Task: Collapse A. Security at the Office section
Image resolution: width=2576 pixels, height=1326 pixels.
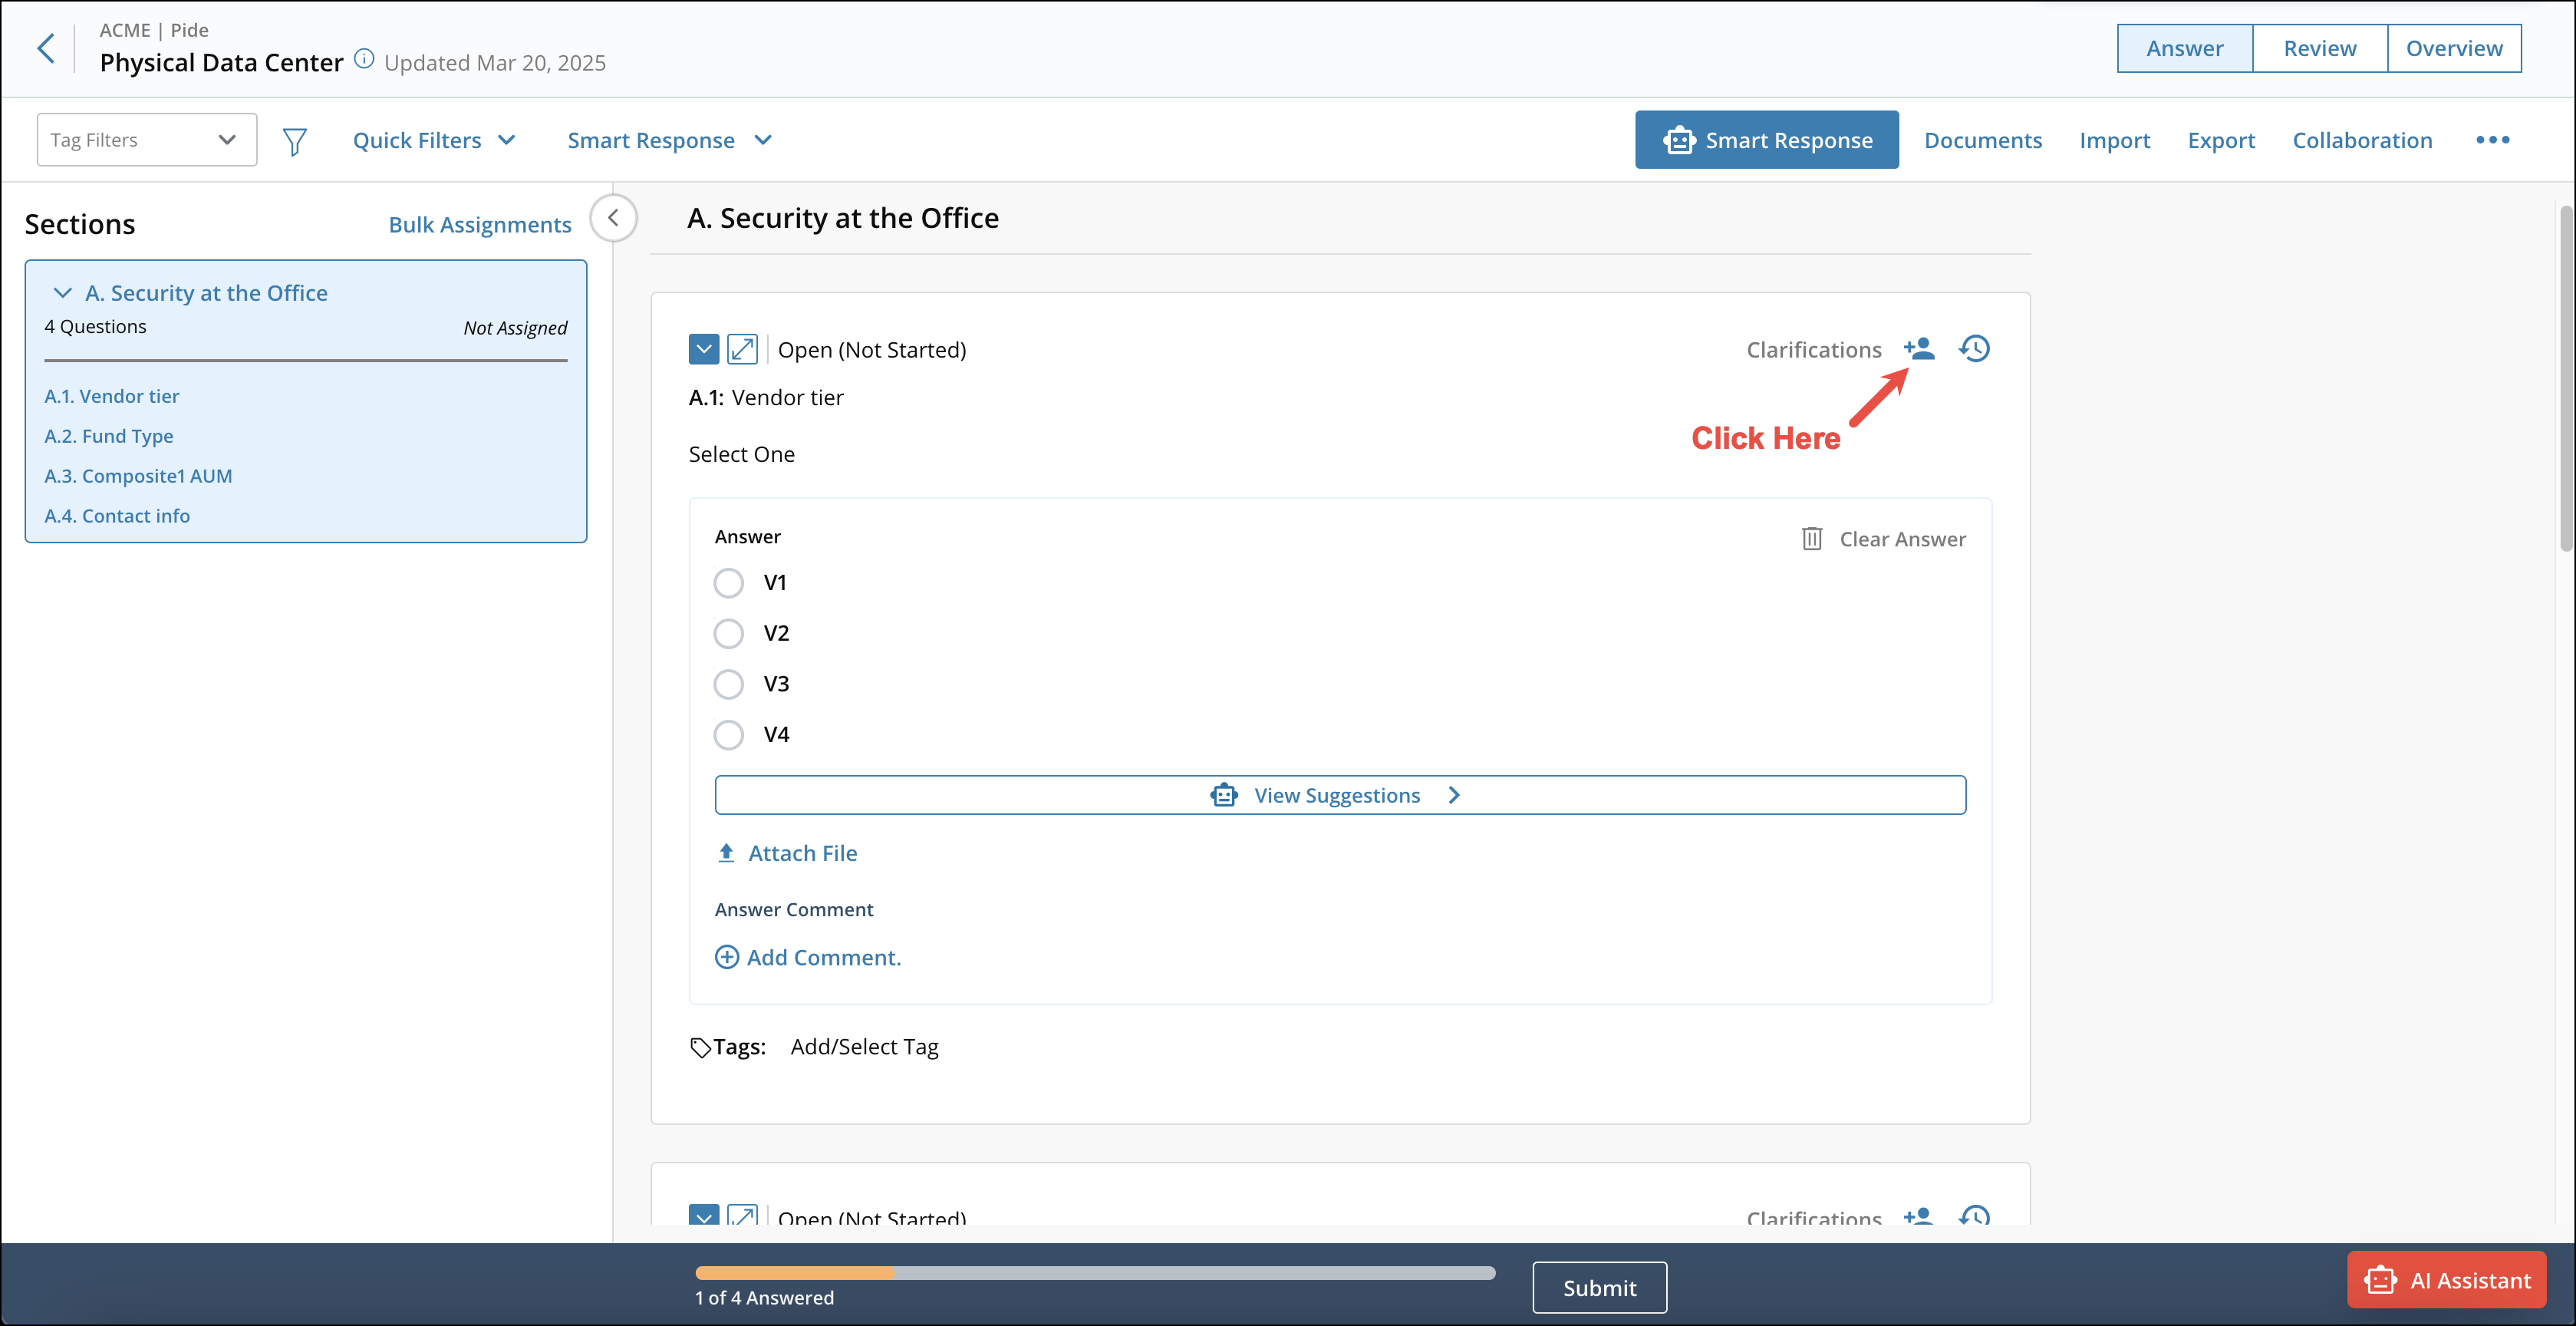Action: (x=63, y=293)
